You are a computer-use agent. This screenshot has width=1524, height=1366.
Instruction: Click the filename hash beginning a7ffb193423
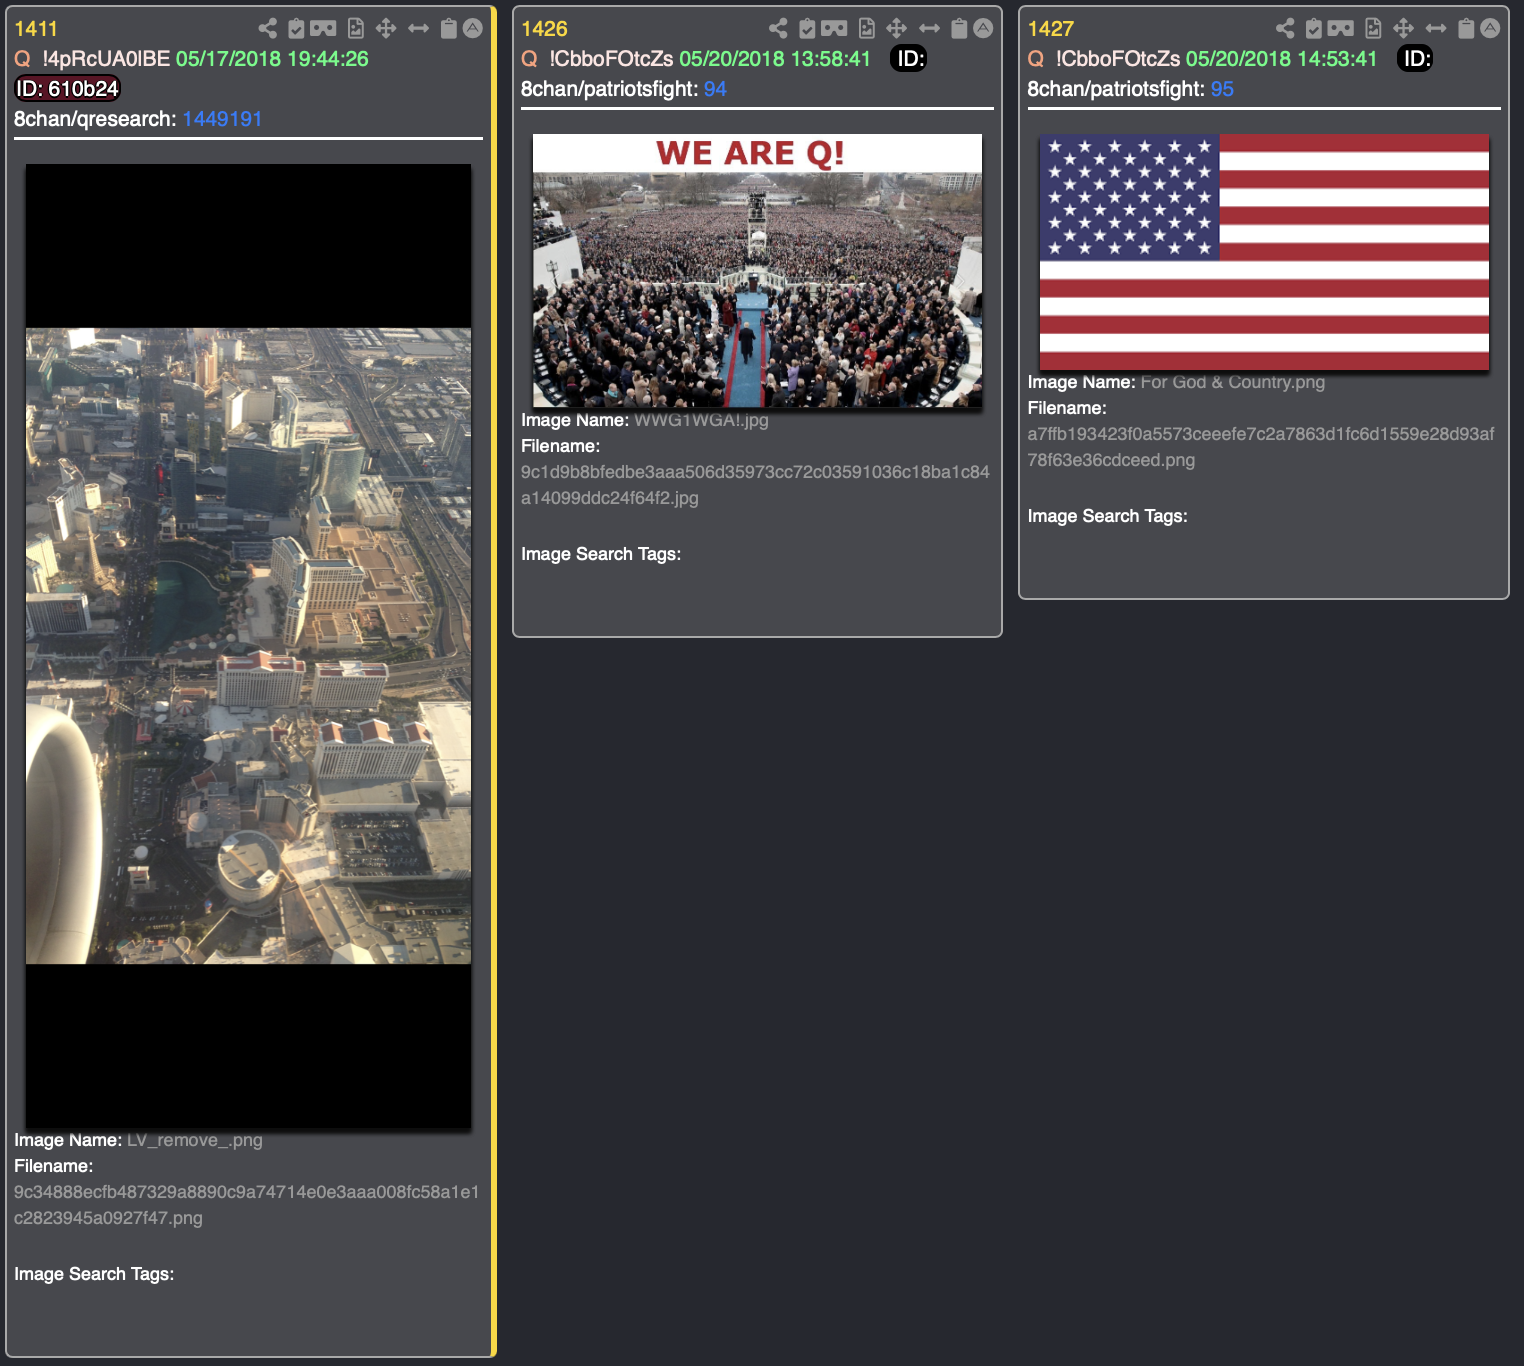(1261, 447)
